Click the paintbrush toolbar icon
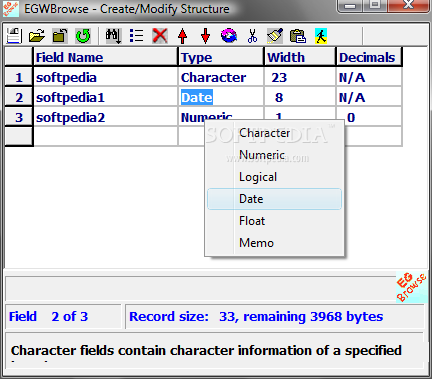 click(x=275, y=35)
